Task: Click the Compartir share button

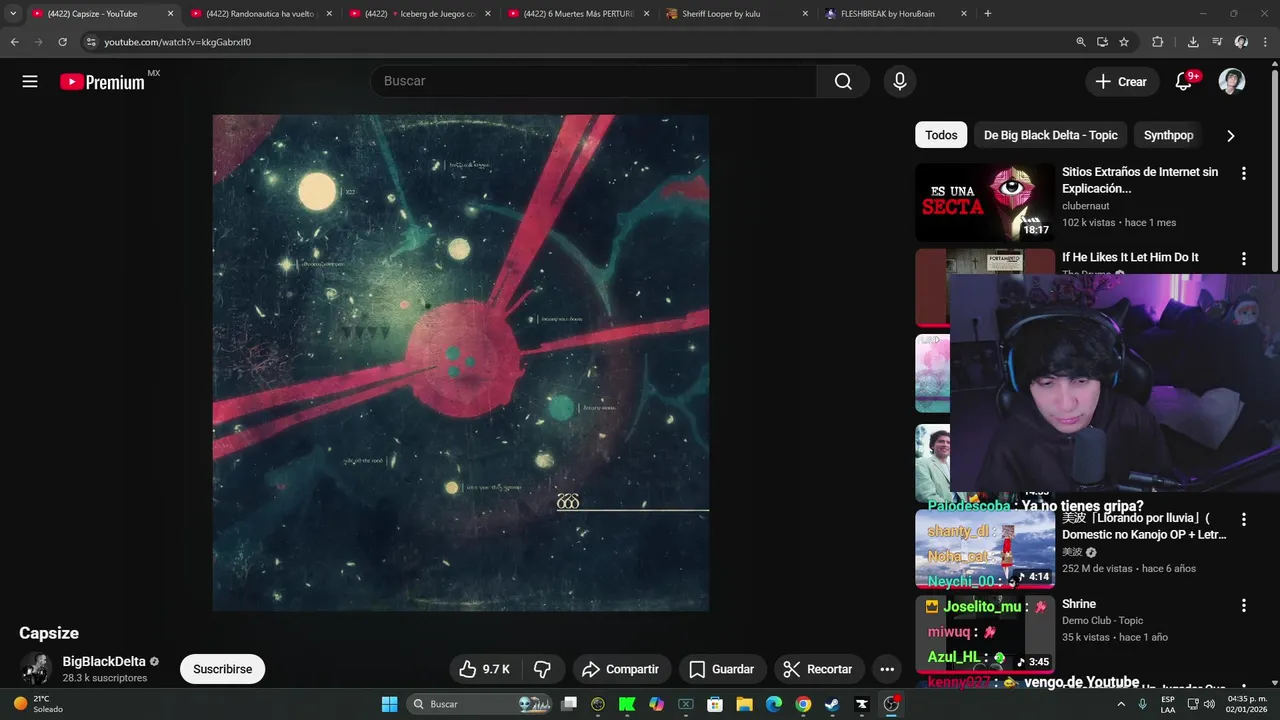Action: [x=620, y=669]
